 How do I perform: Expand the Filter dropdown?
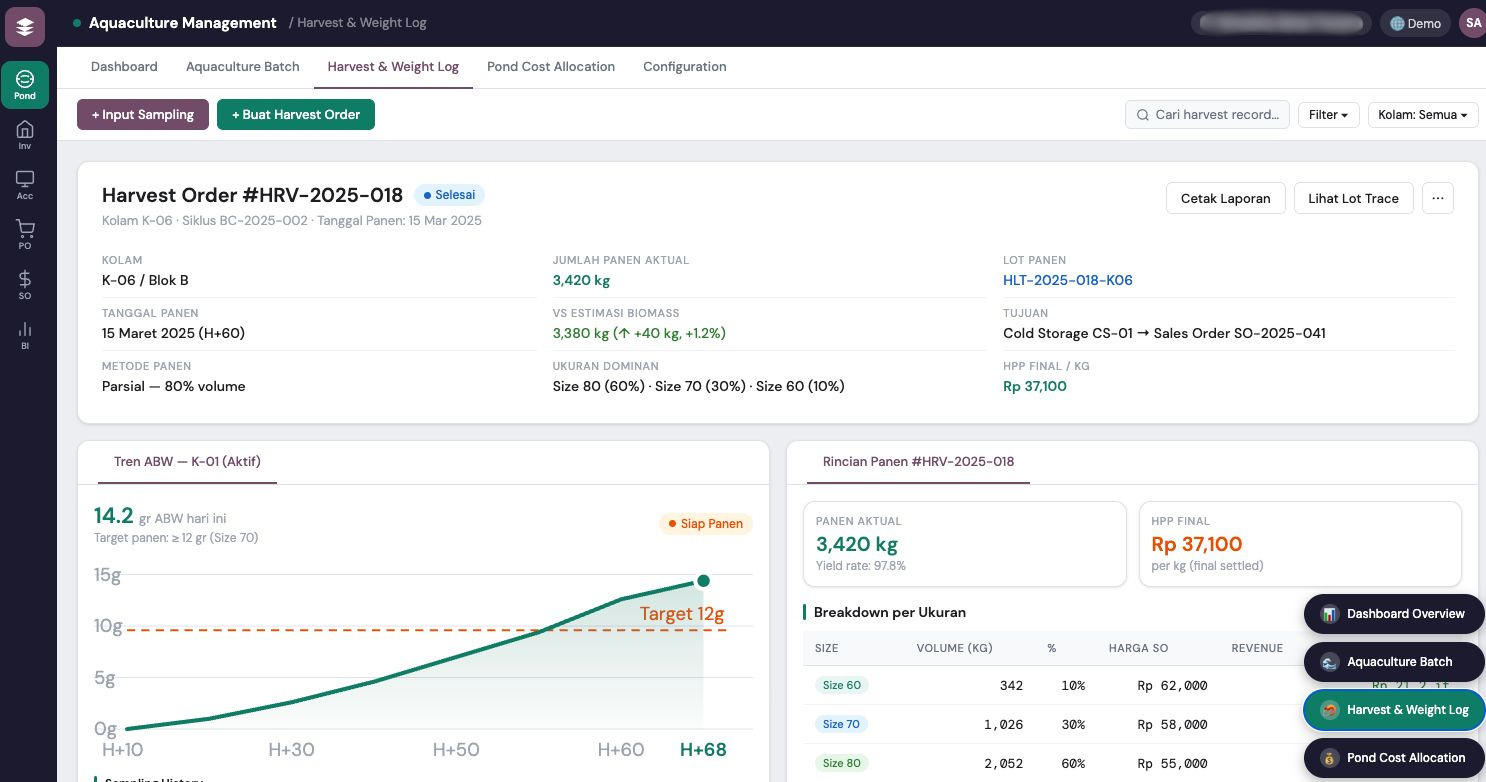click(x=1328, y=115)
